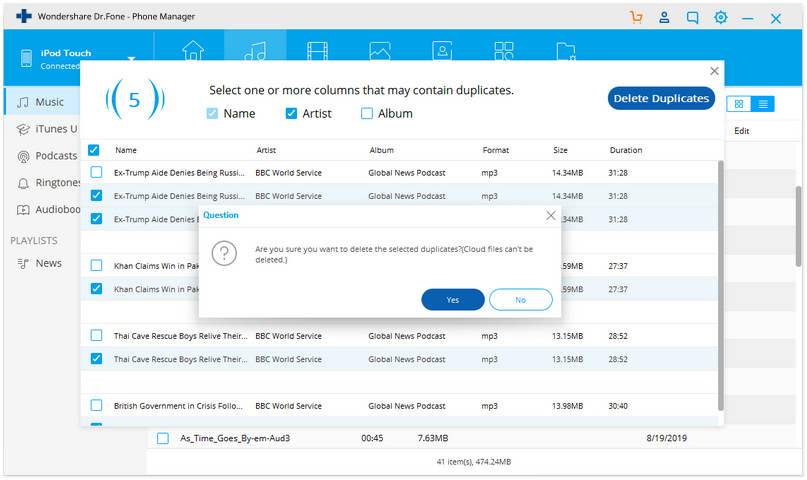Open the feedback chat icon

(x=693, y=18)
